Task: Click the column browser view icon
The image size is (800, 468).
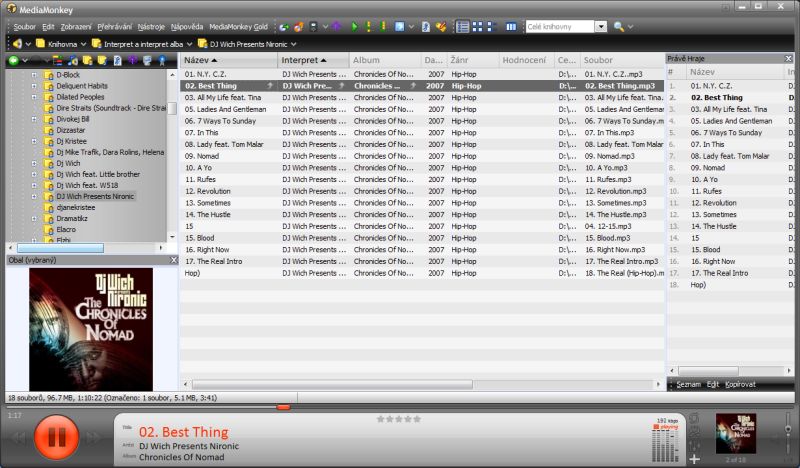Action: click(x=511, y=27)
